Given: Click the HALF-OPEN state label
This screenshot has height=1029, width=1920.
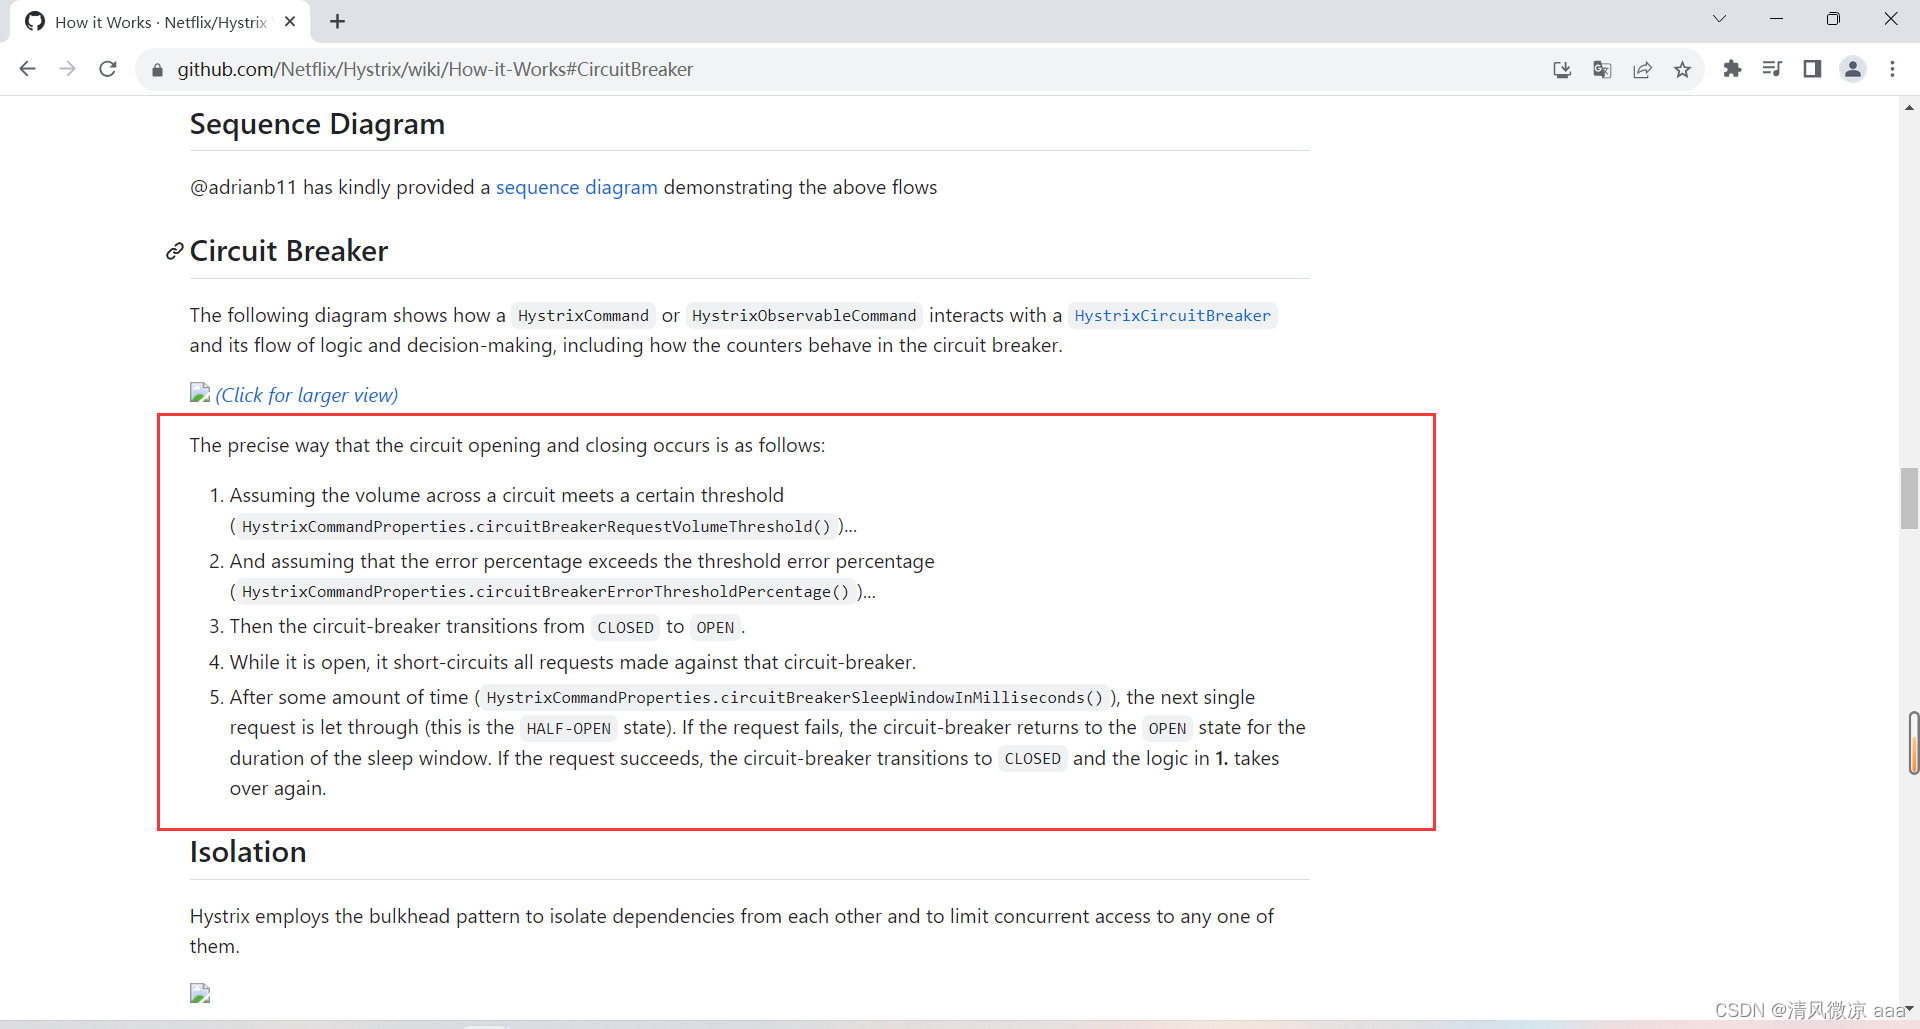Looking at the screenshot, I should pos(568,729).
